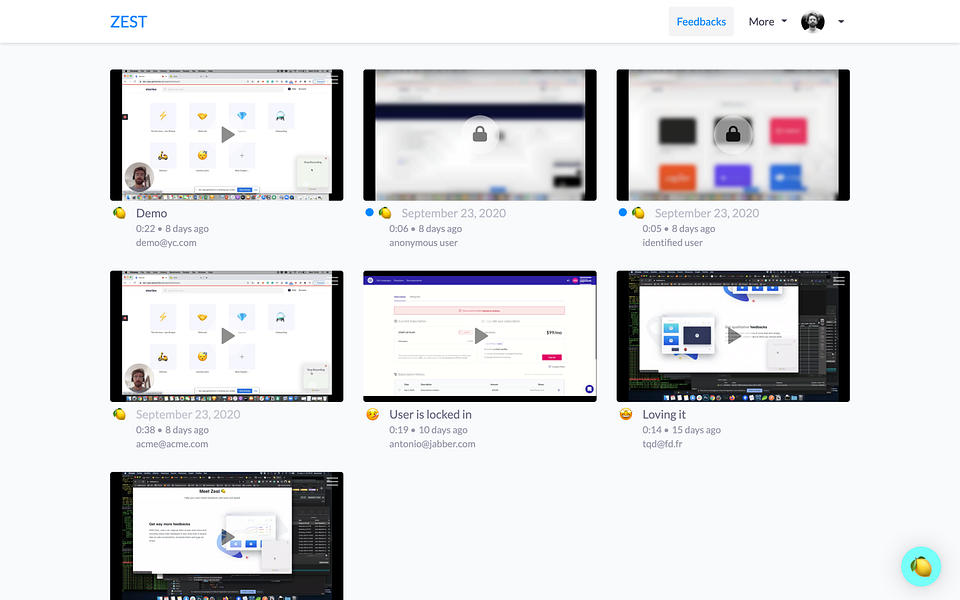Click lemon icon on anonymous user feedback
960x600 pixels.
pyautogui.click(x=385, y=213)
